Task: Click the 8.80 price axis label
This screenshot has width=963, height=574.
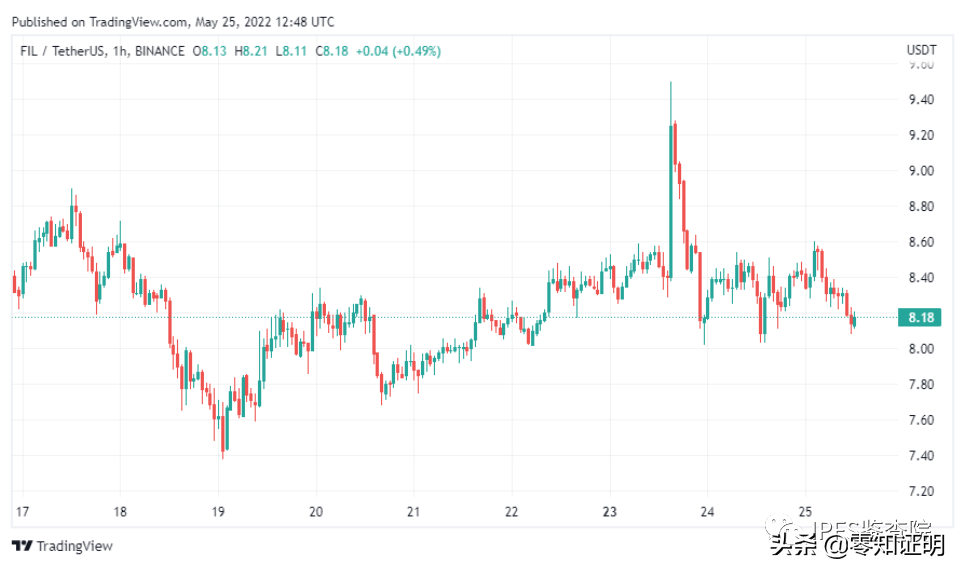Action: 921,206
